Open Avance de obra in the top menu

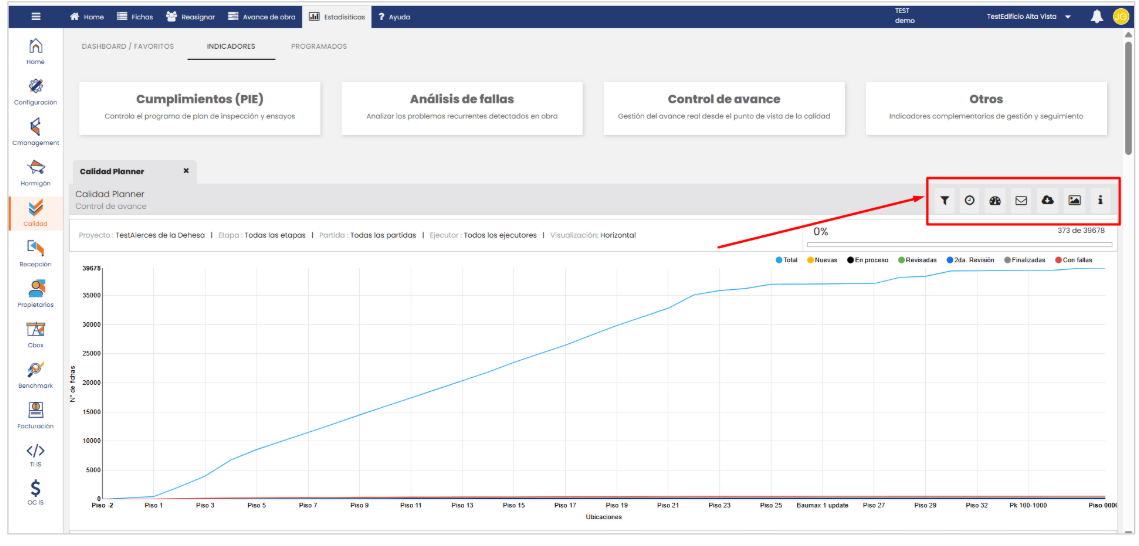coord(261,17)
